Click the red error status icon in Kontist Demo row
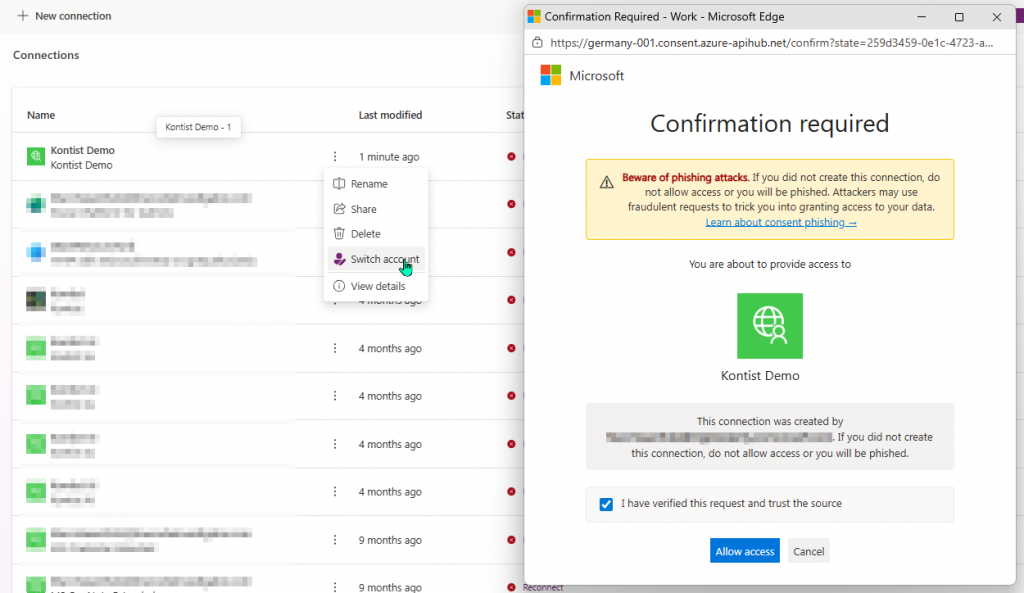The width and height of the screenshot is (1024, 593). click(x=511, y=157)
